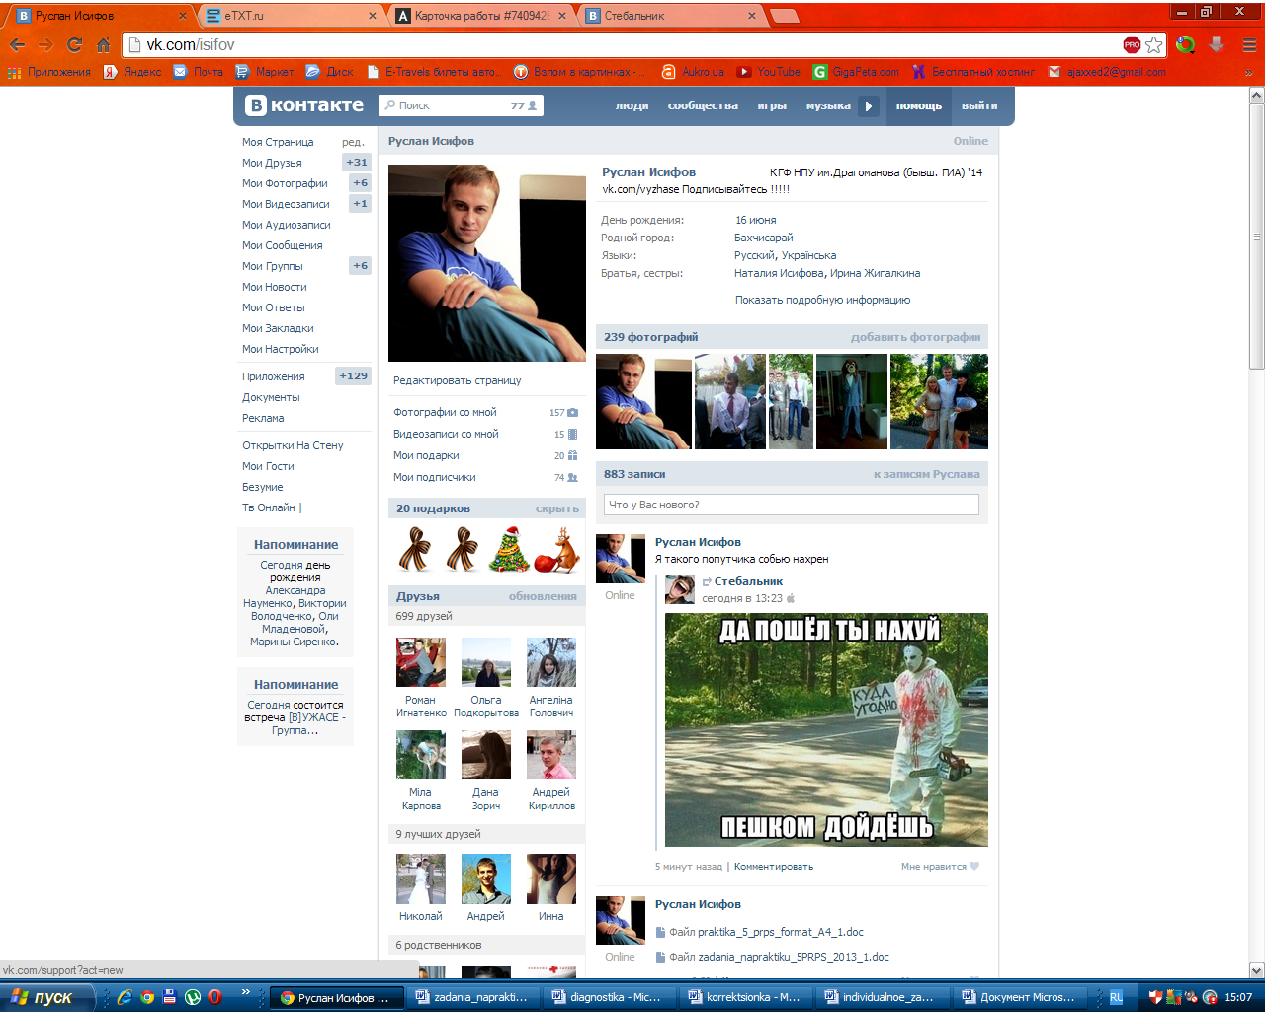
Task: Open the музыка header menu item
Action: (x=828, y=105)
